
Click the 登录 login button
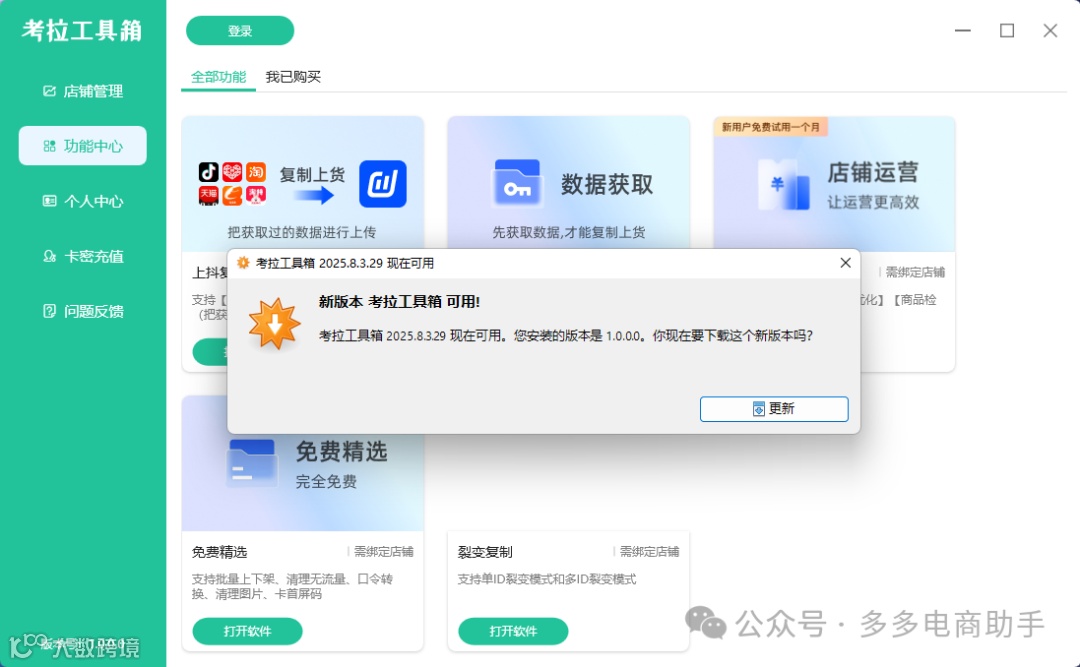[240, 31]
